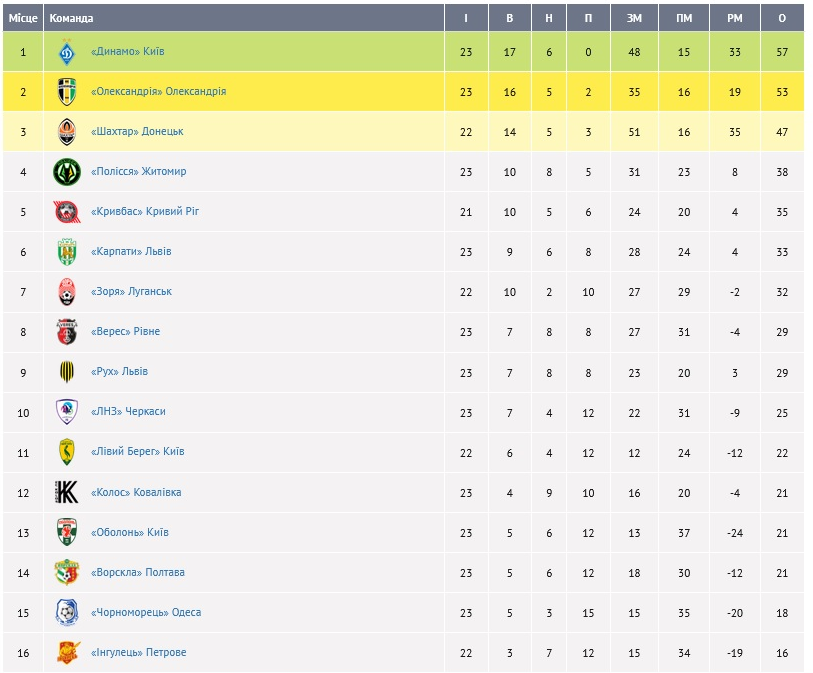Viewport: 813px width, 673px height.
Task: Click the «Місце» column header
Action: (x=23, y=18)
